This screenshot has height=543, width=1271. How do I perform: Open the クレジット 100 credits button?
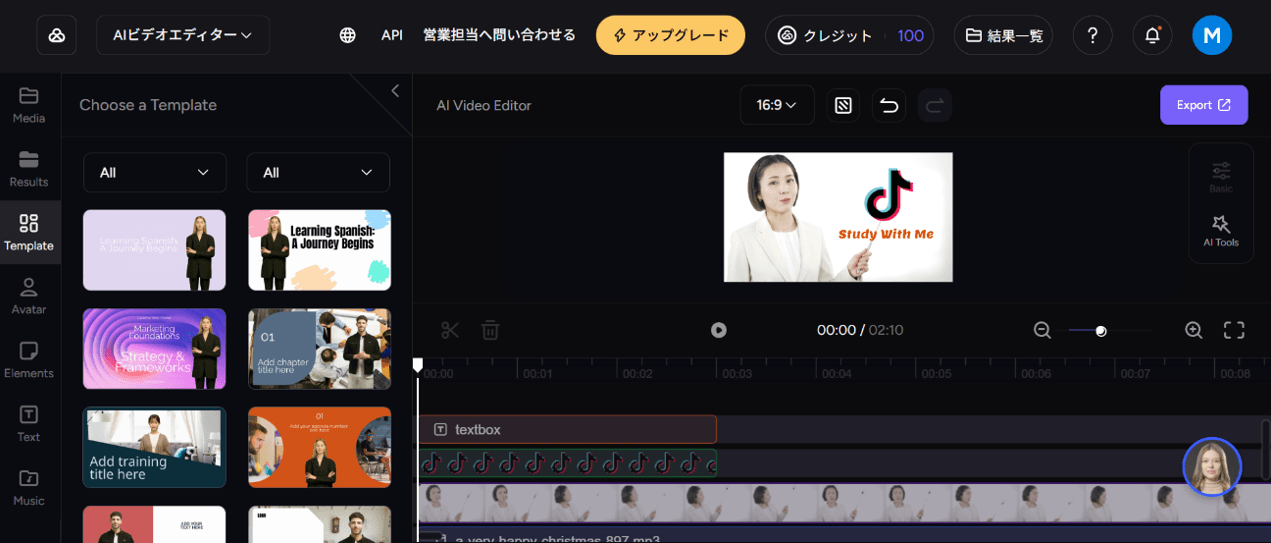(x=850, y=35)
